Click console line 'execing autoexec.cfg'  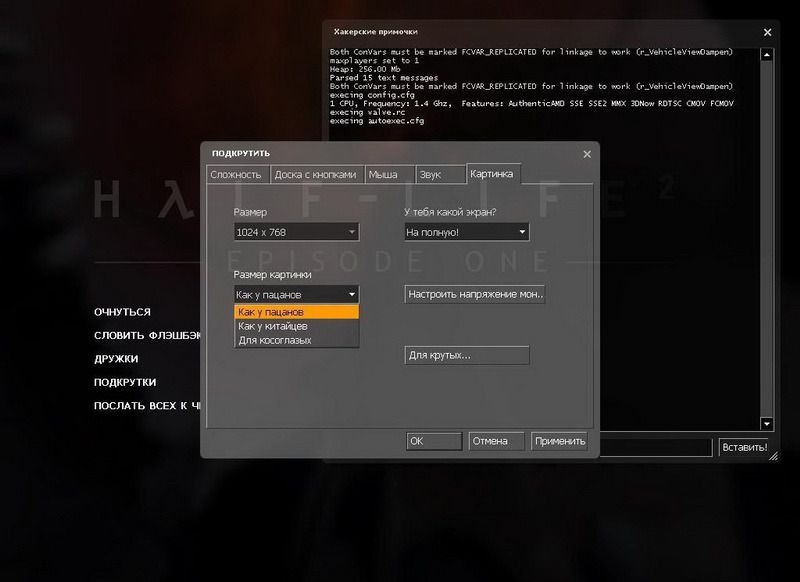377,121
